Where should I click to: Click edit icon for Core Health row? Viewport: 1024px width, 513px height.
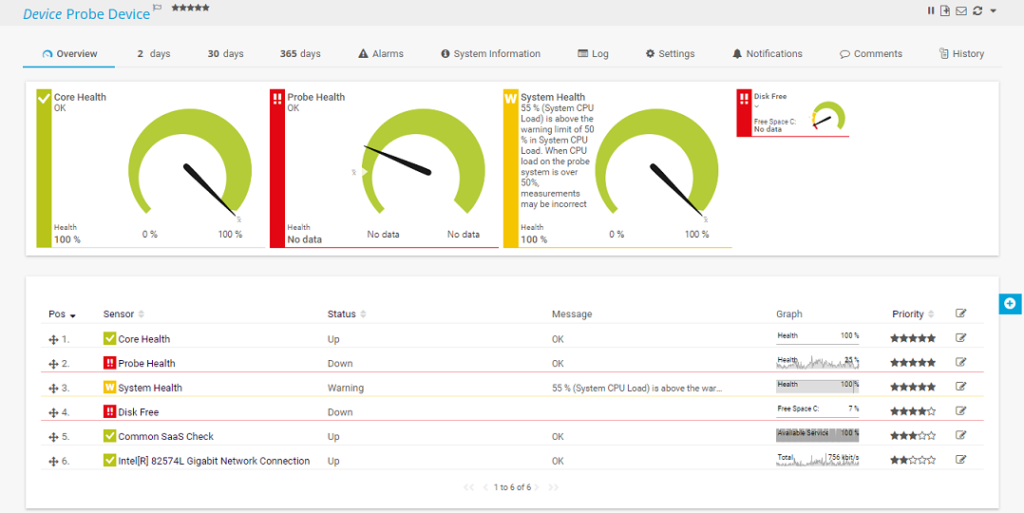point(961,339)
